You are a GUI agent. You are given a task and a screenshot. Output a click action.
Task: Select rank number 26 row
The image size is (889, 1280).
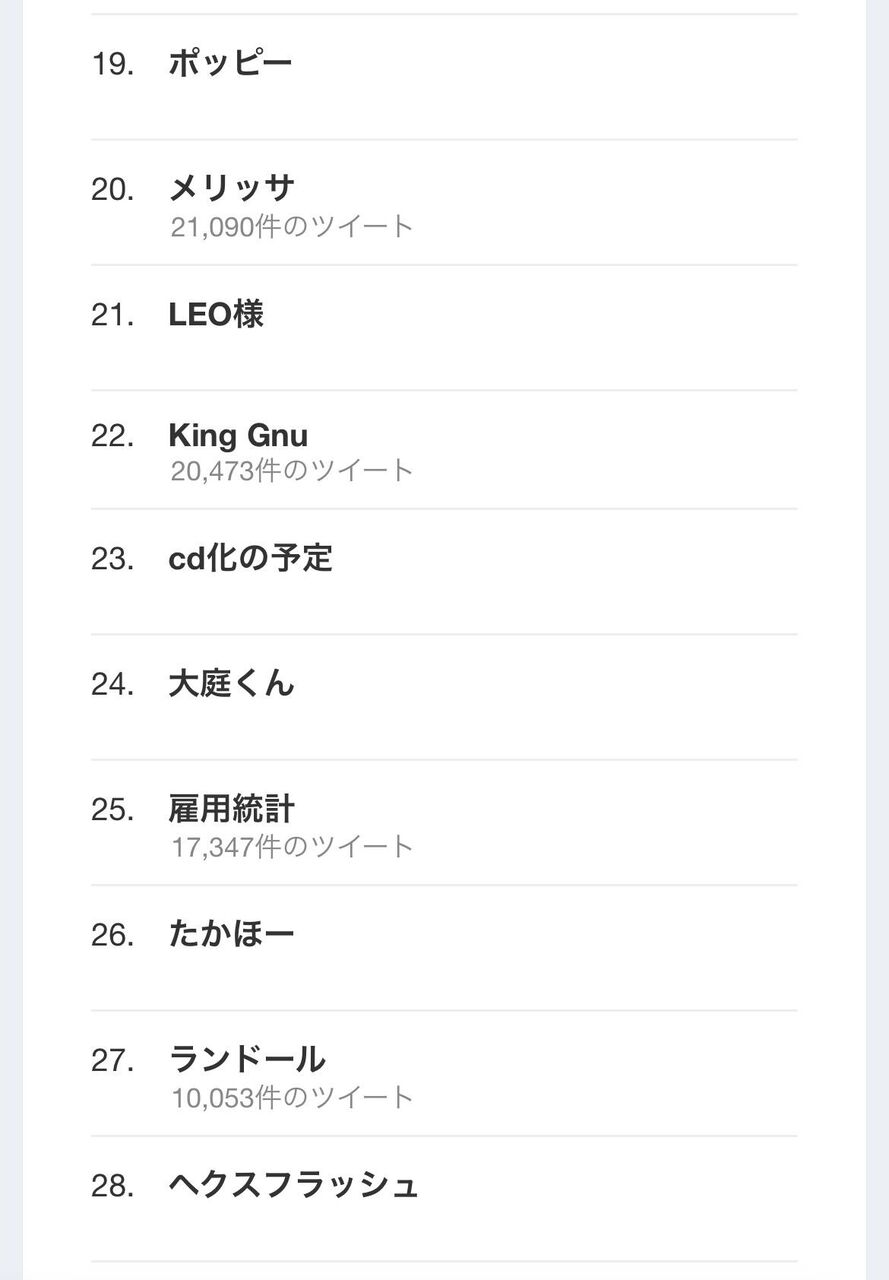tap(444, 948)
